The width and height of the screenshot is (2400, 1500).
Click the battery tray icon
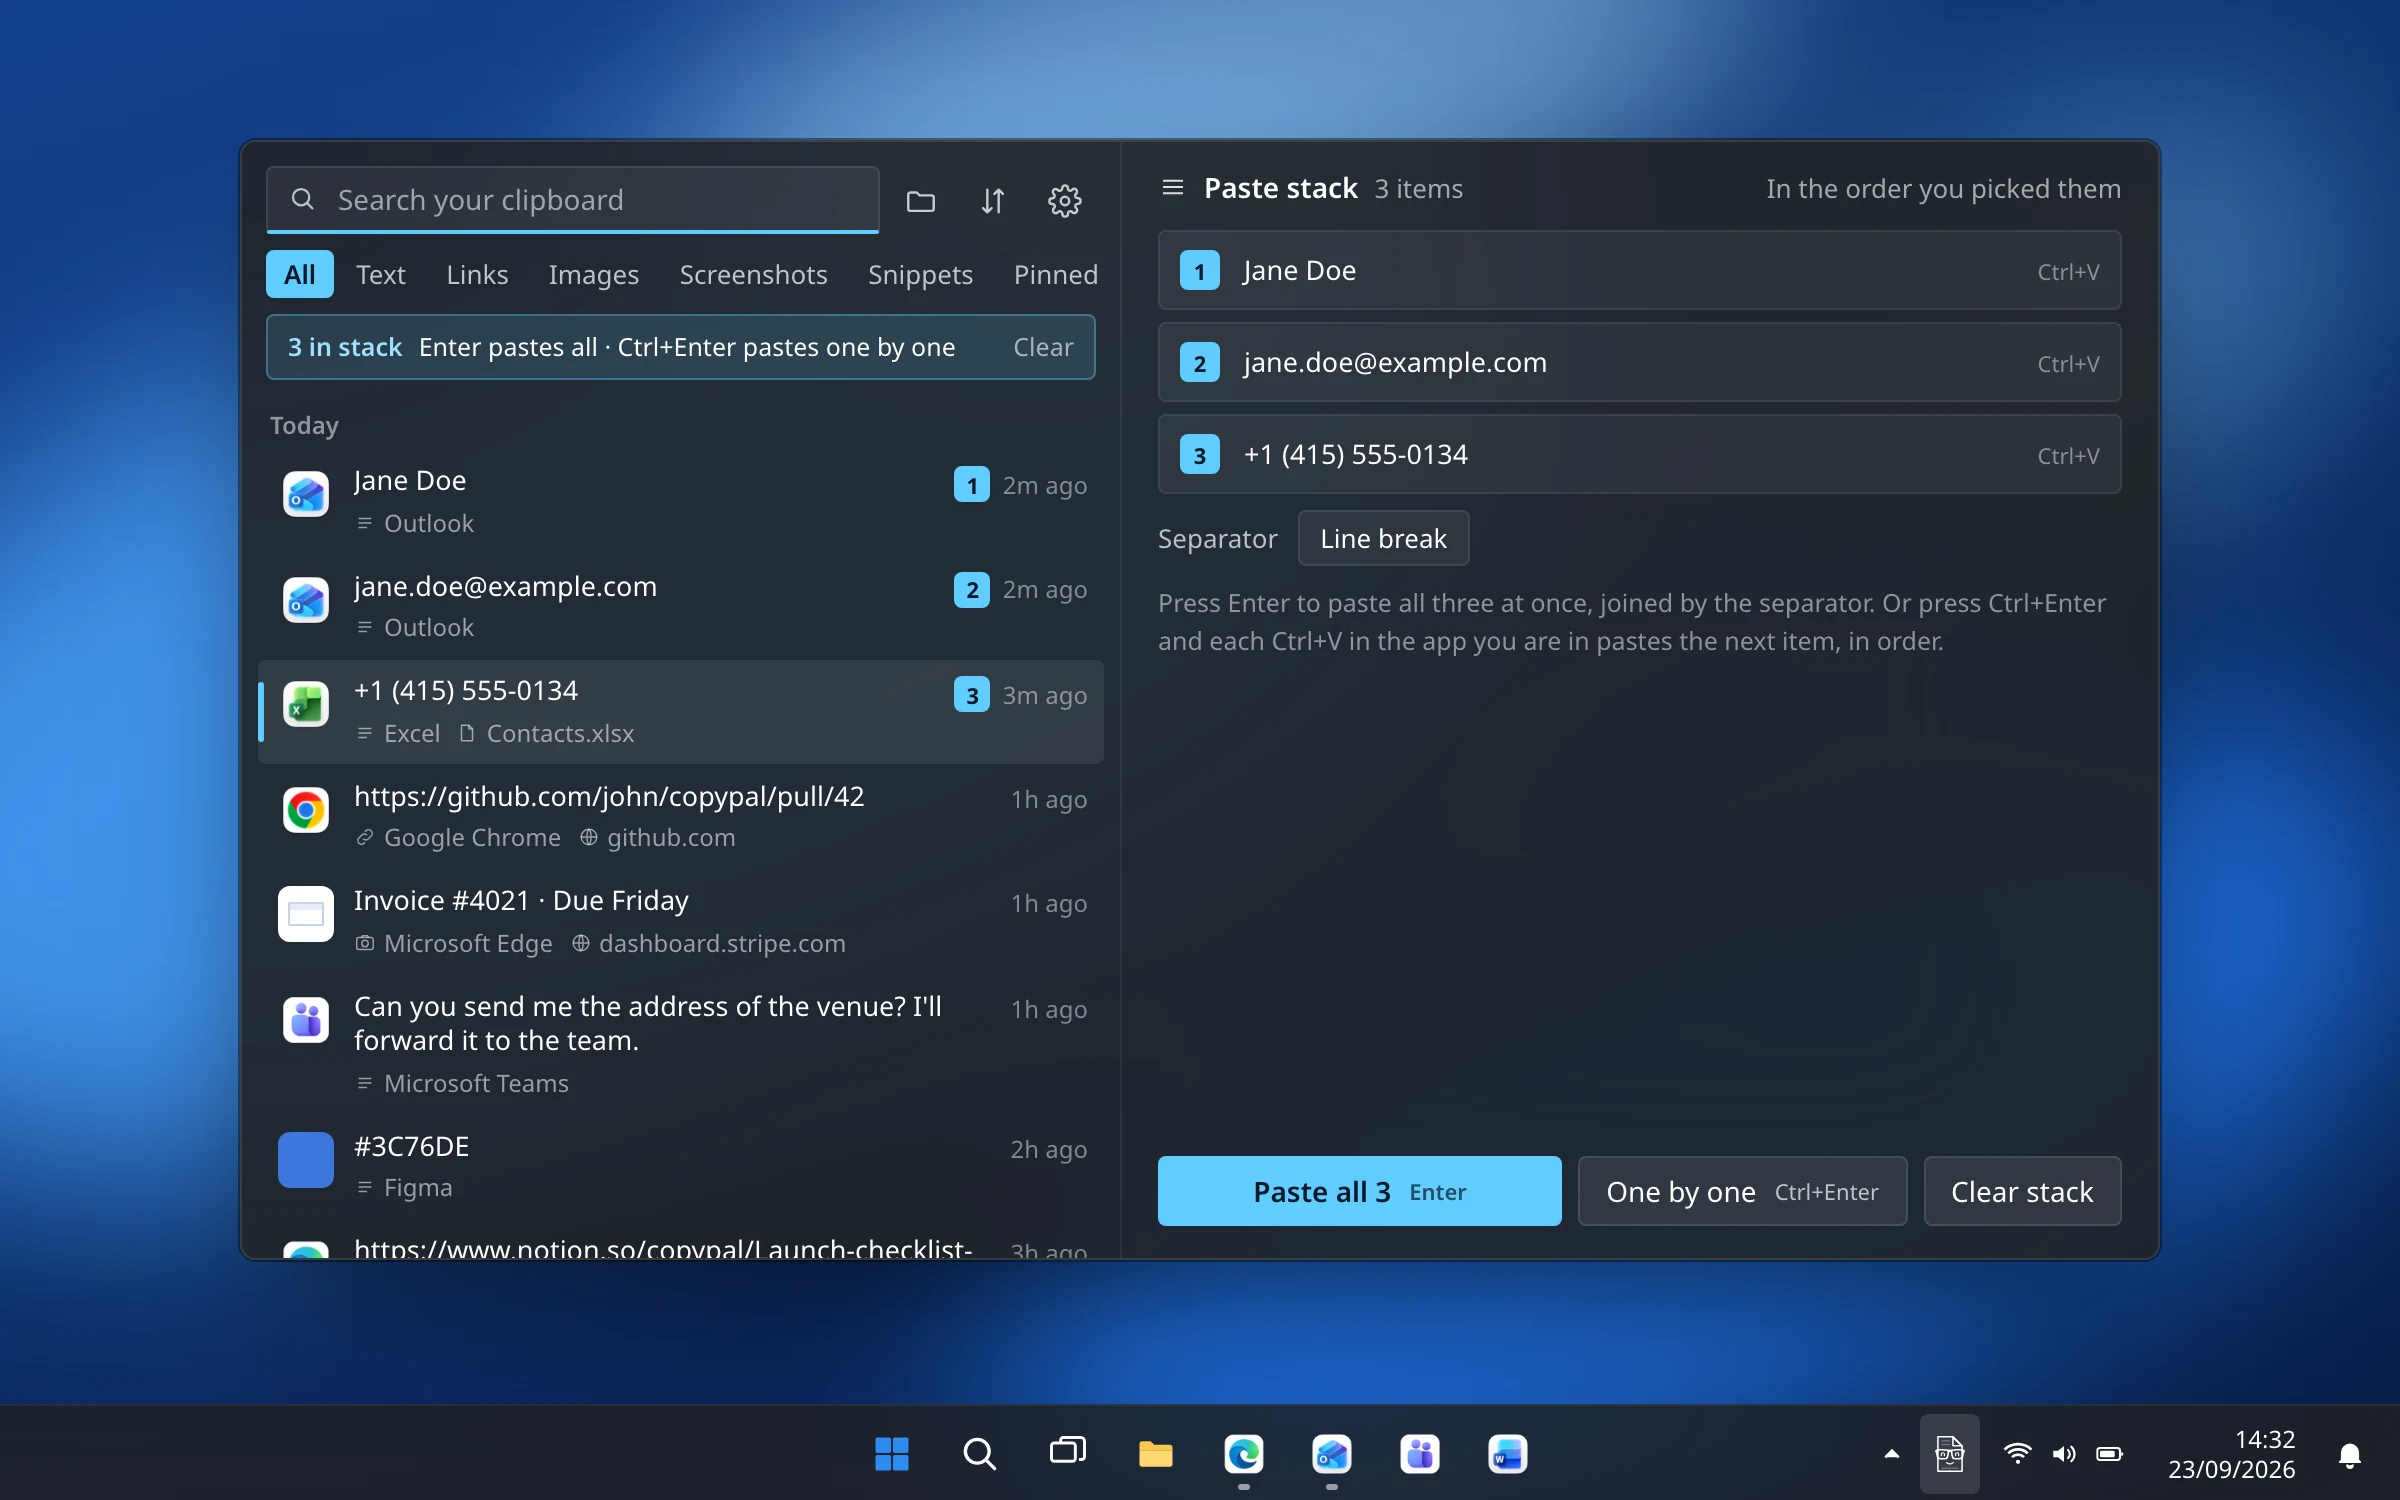[2109, 1454]
